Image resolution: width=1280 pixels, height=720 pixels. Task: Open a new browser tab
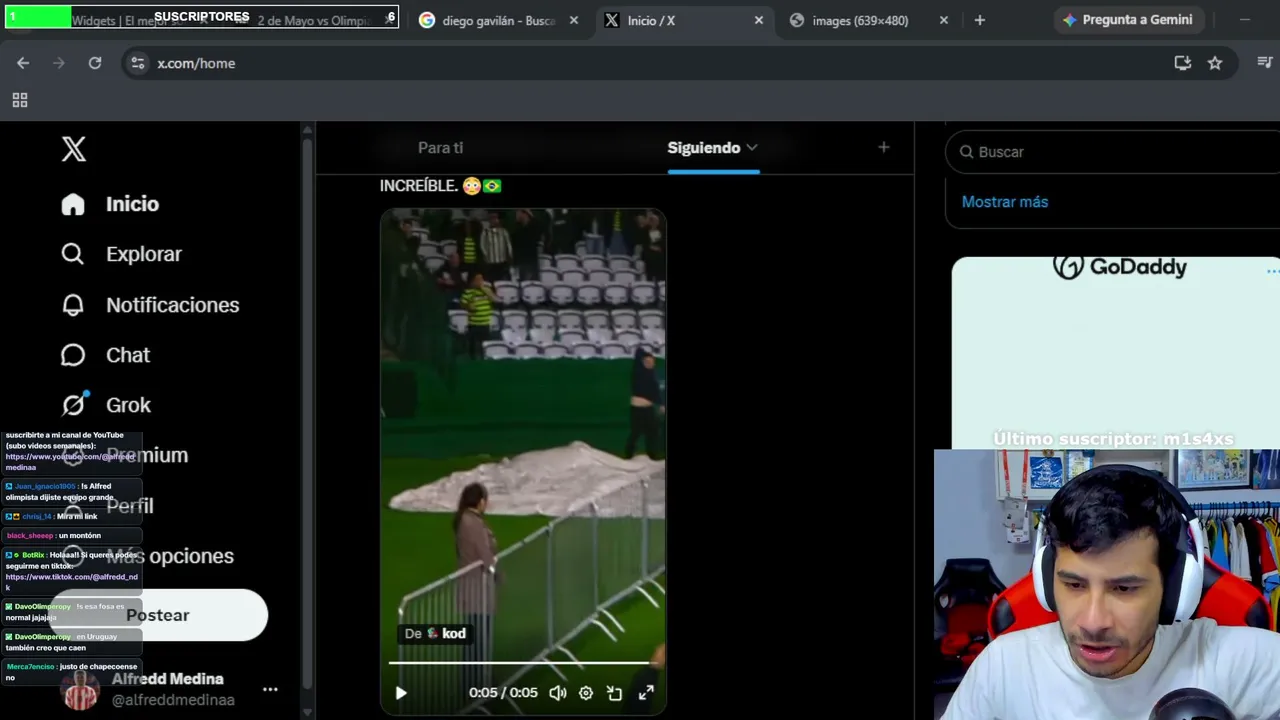(x=980, y=20)
